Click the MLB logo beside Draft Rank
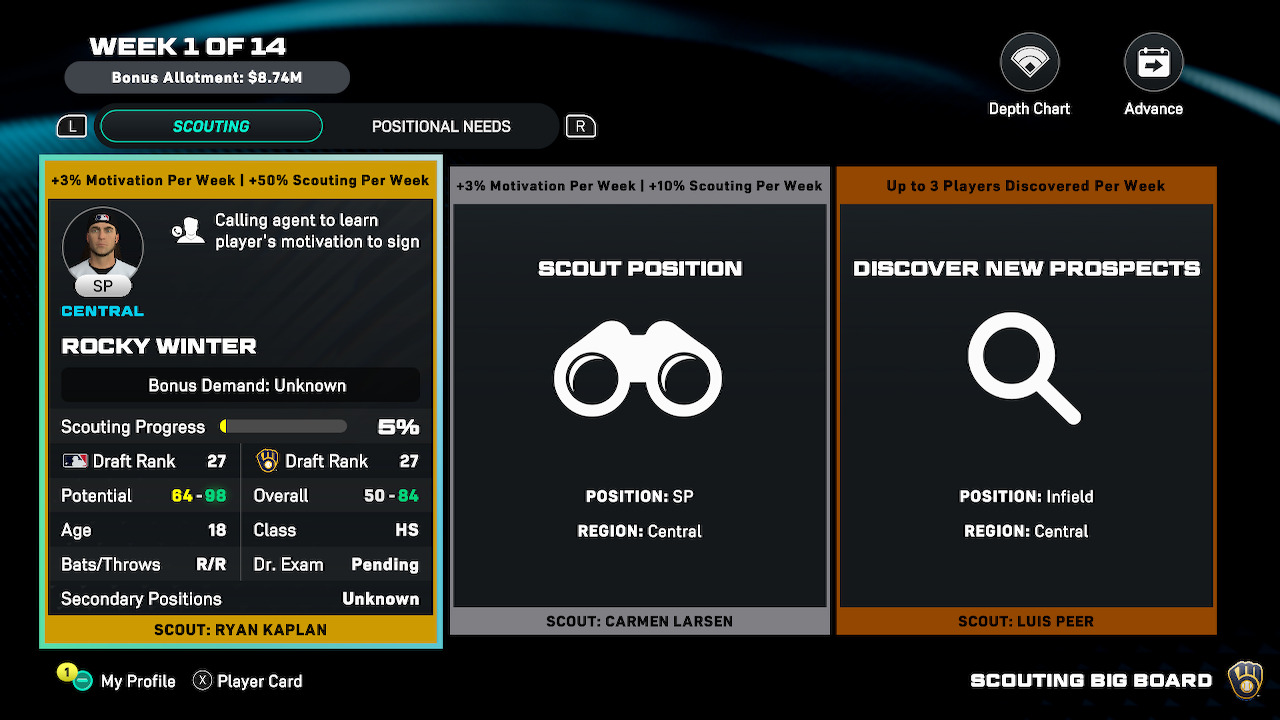The width and height of the screenshot is (1280, 720). coord(75,461)
